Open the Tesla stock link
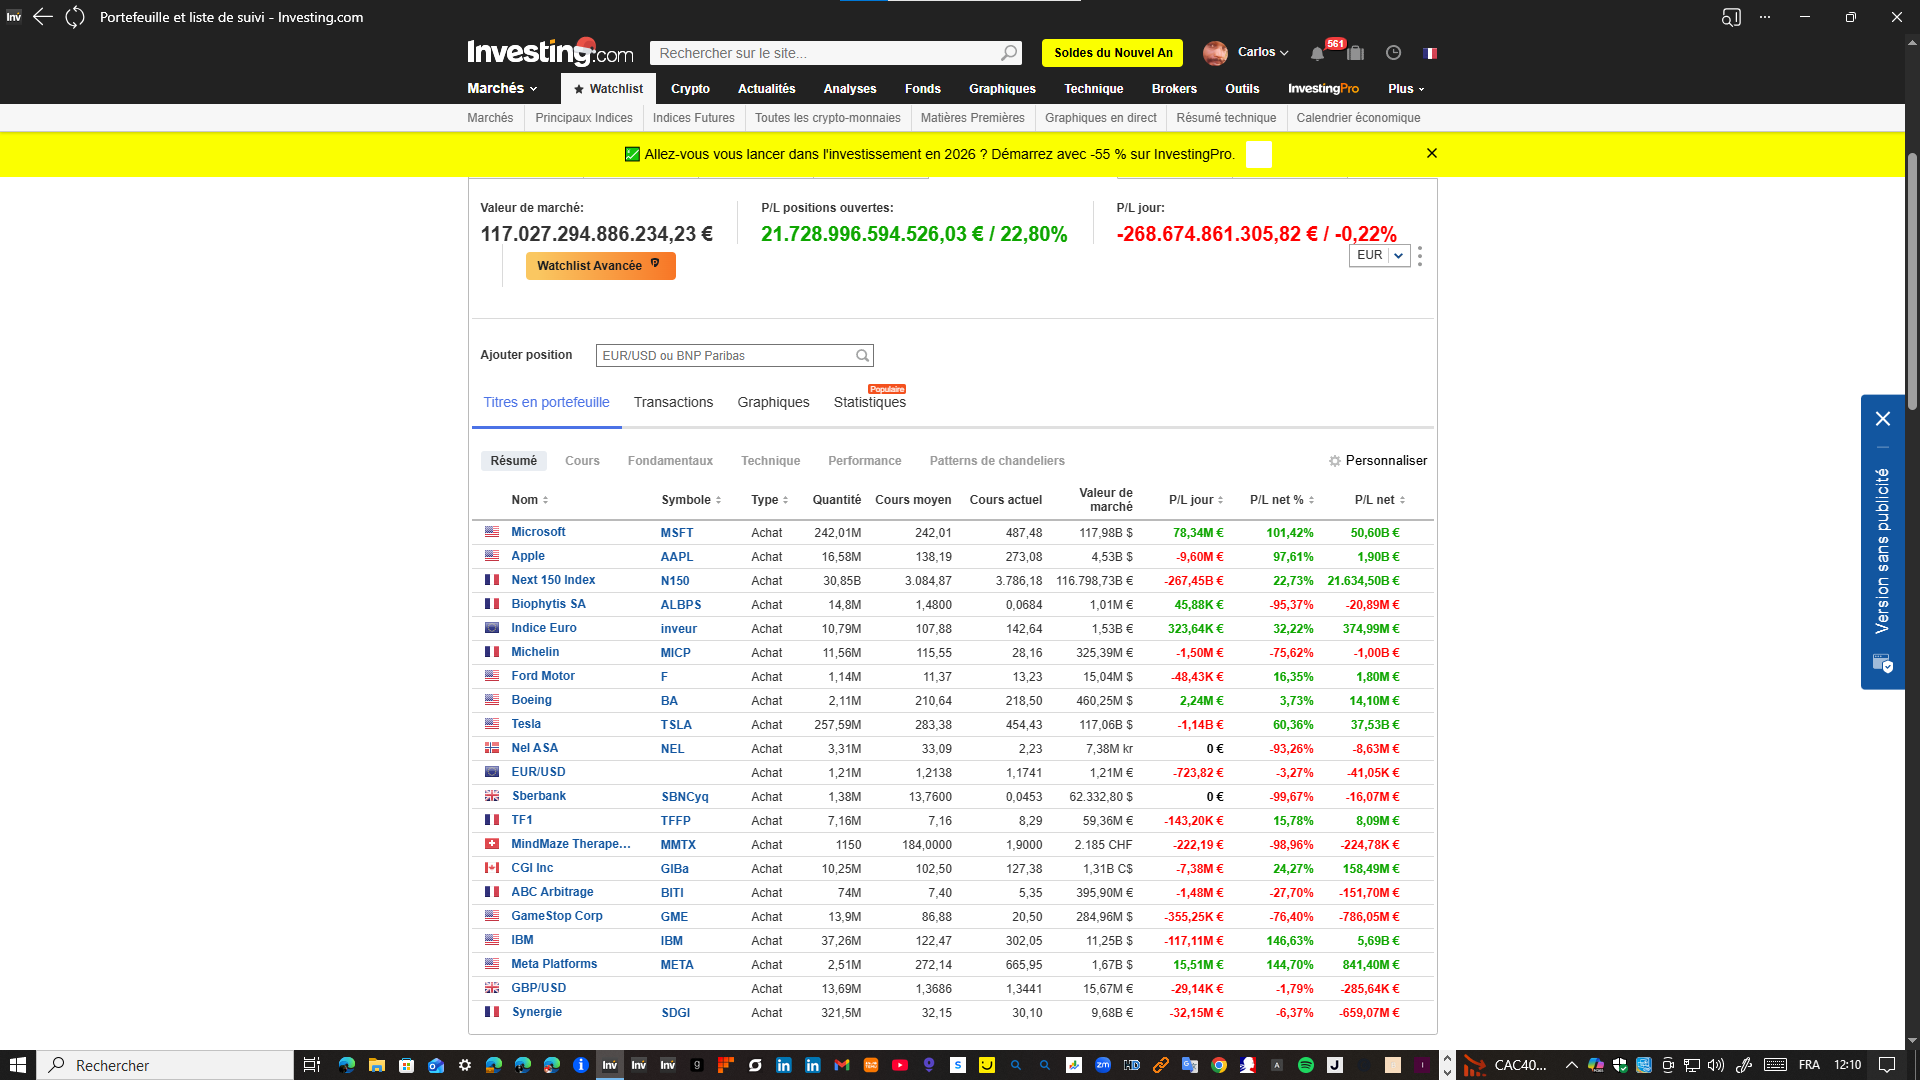Image resolution: width=1920 pixels, height=1080 pixels. coord(526,724)
